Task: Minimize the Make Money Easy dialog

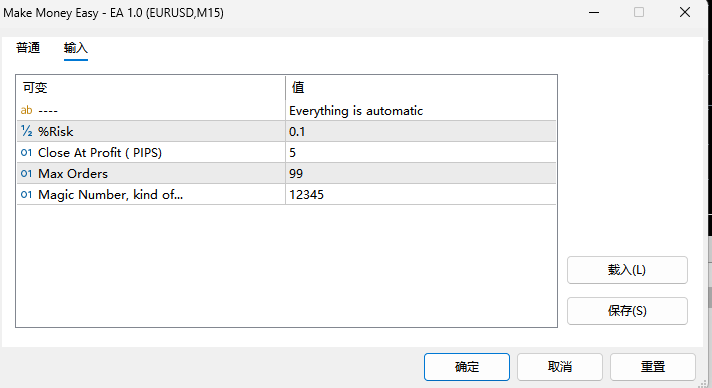Action: click(x=594, y=12)
